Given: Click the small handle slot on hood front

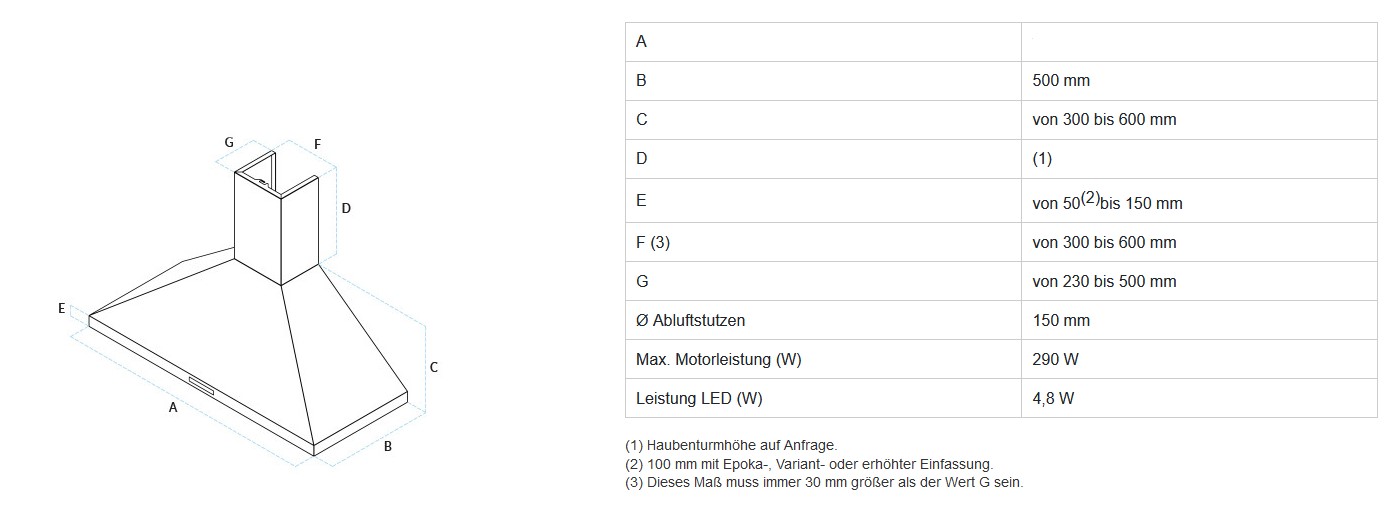Looking at the screenshot, I should pyautogui.click(x=200, y=384).
